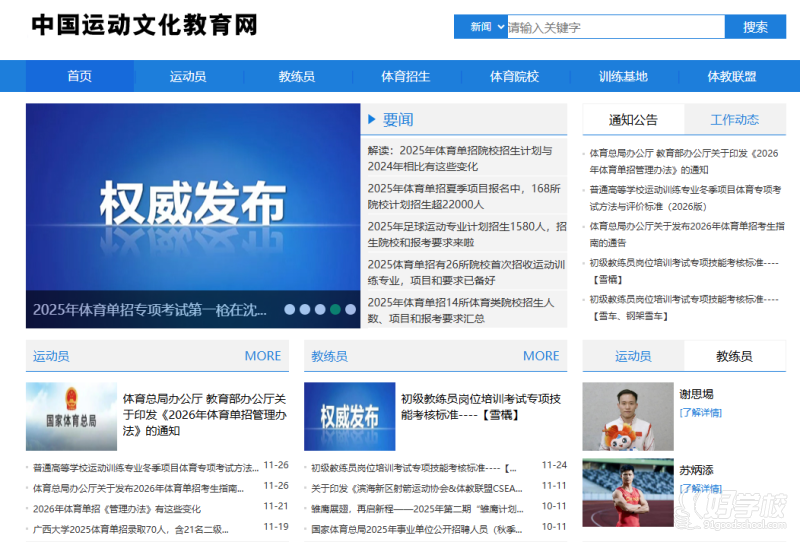Viewport: 800px width, 542px height.
Task: Click 谢思埸 athlete photo
Action: (x=628, y=416)
